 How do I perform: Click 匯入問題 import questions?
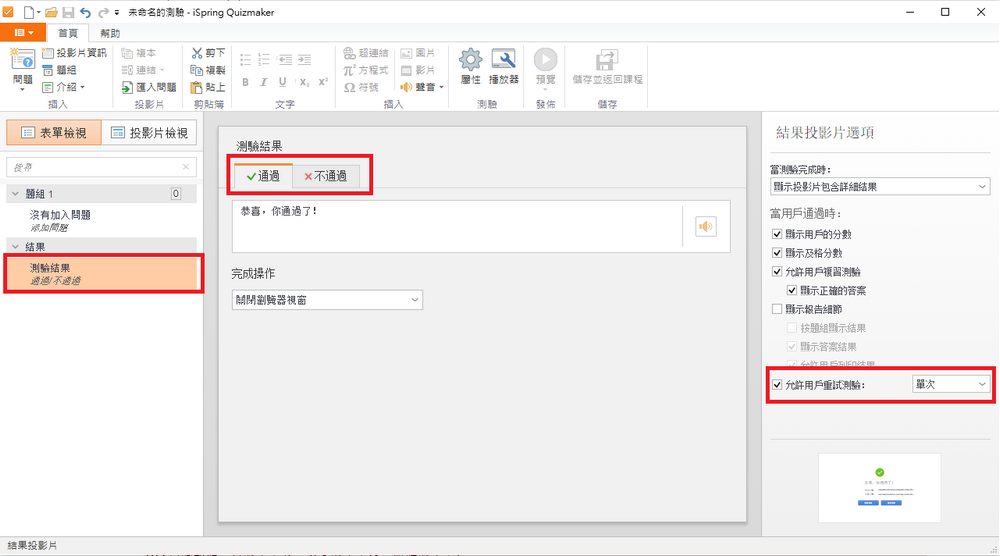tap(149, 87)
